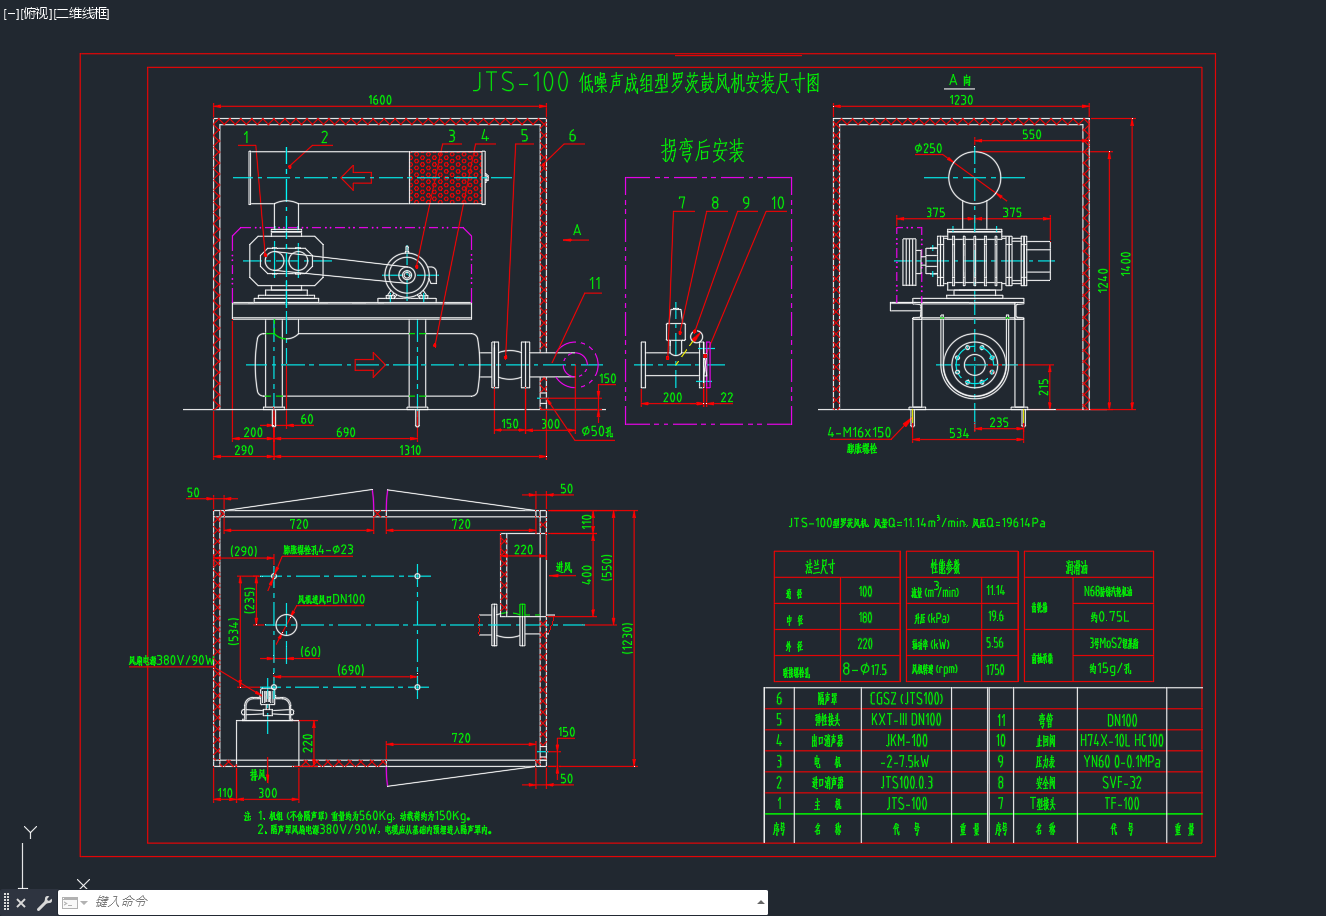The width and height of the screenshot is (1326, 916).
Task: Select the 风机电源380V/90W leader label
Action: pyautogui.click(x=171, y=660)
